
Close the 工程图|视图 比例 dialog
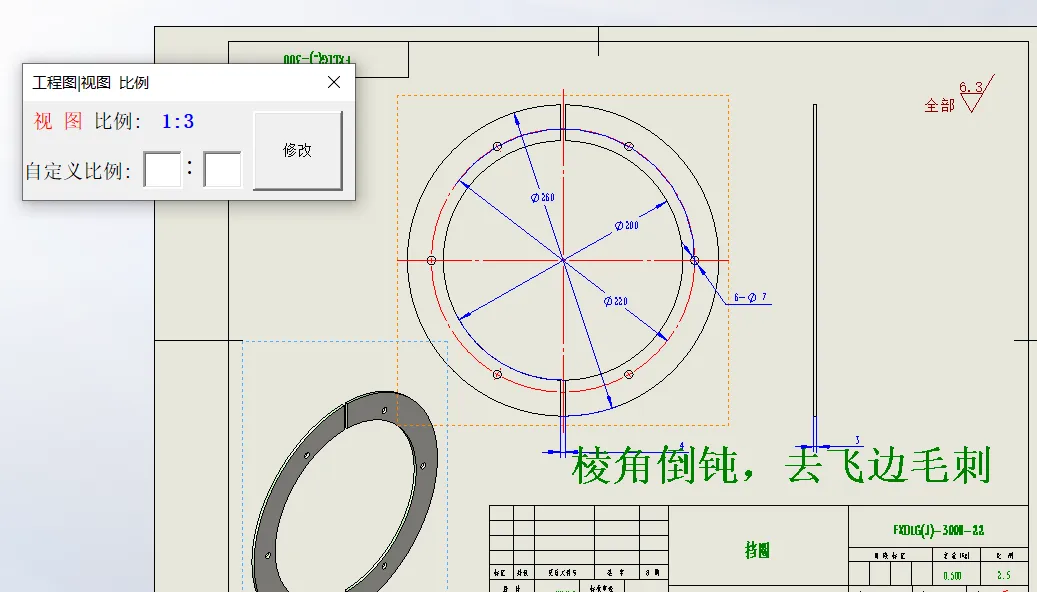pyautogui.click(x=334, y=82)
